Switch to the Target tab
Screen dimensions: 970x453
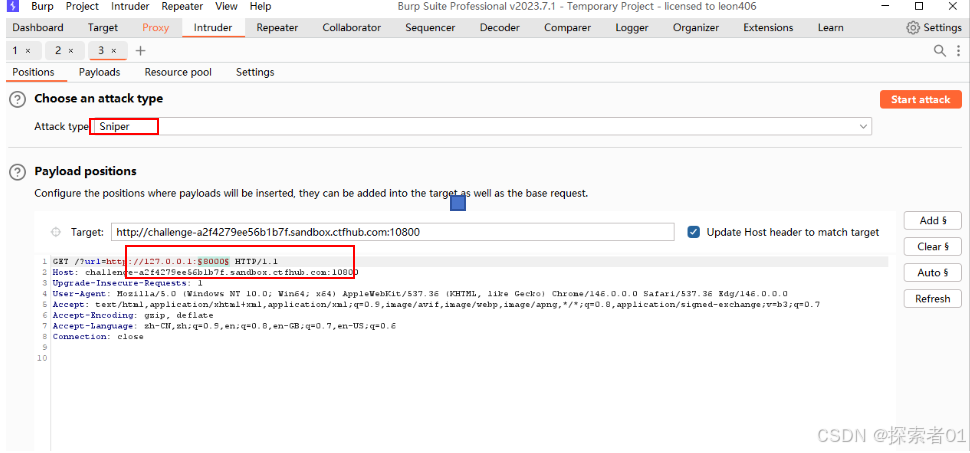[103, 28]
